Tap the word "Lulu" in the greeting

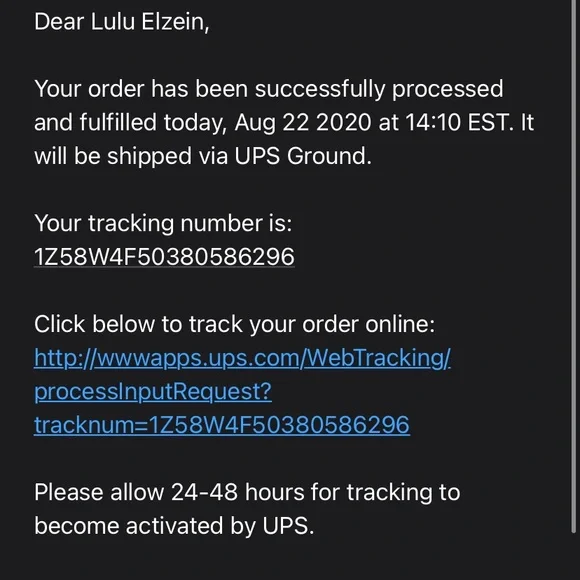112,21
